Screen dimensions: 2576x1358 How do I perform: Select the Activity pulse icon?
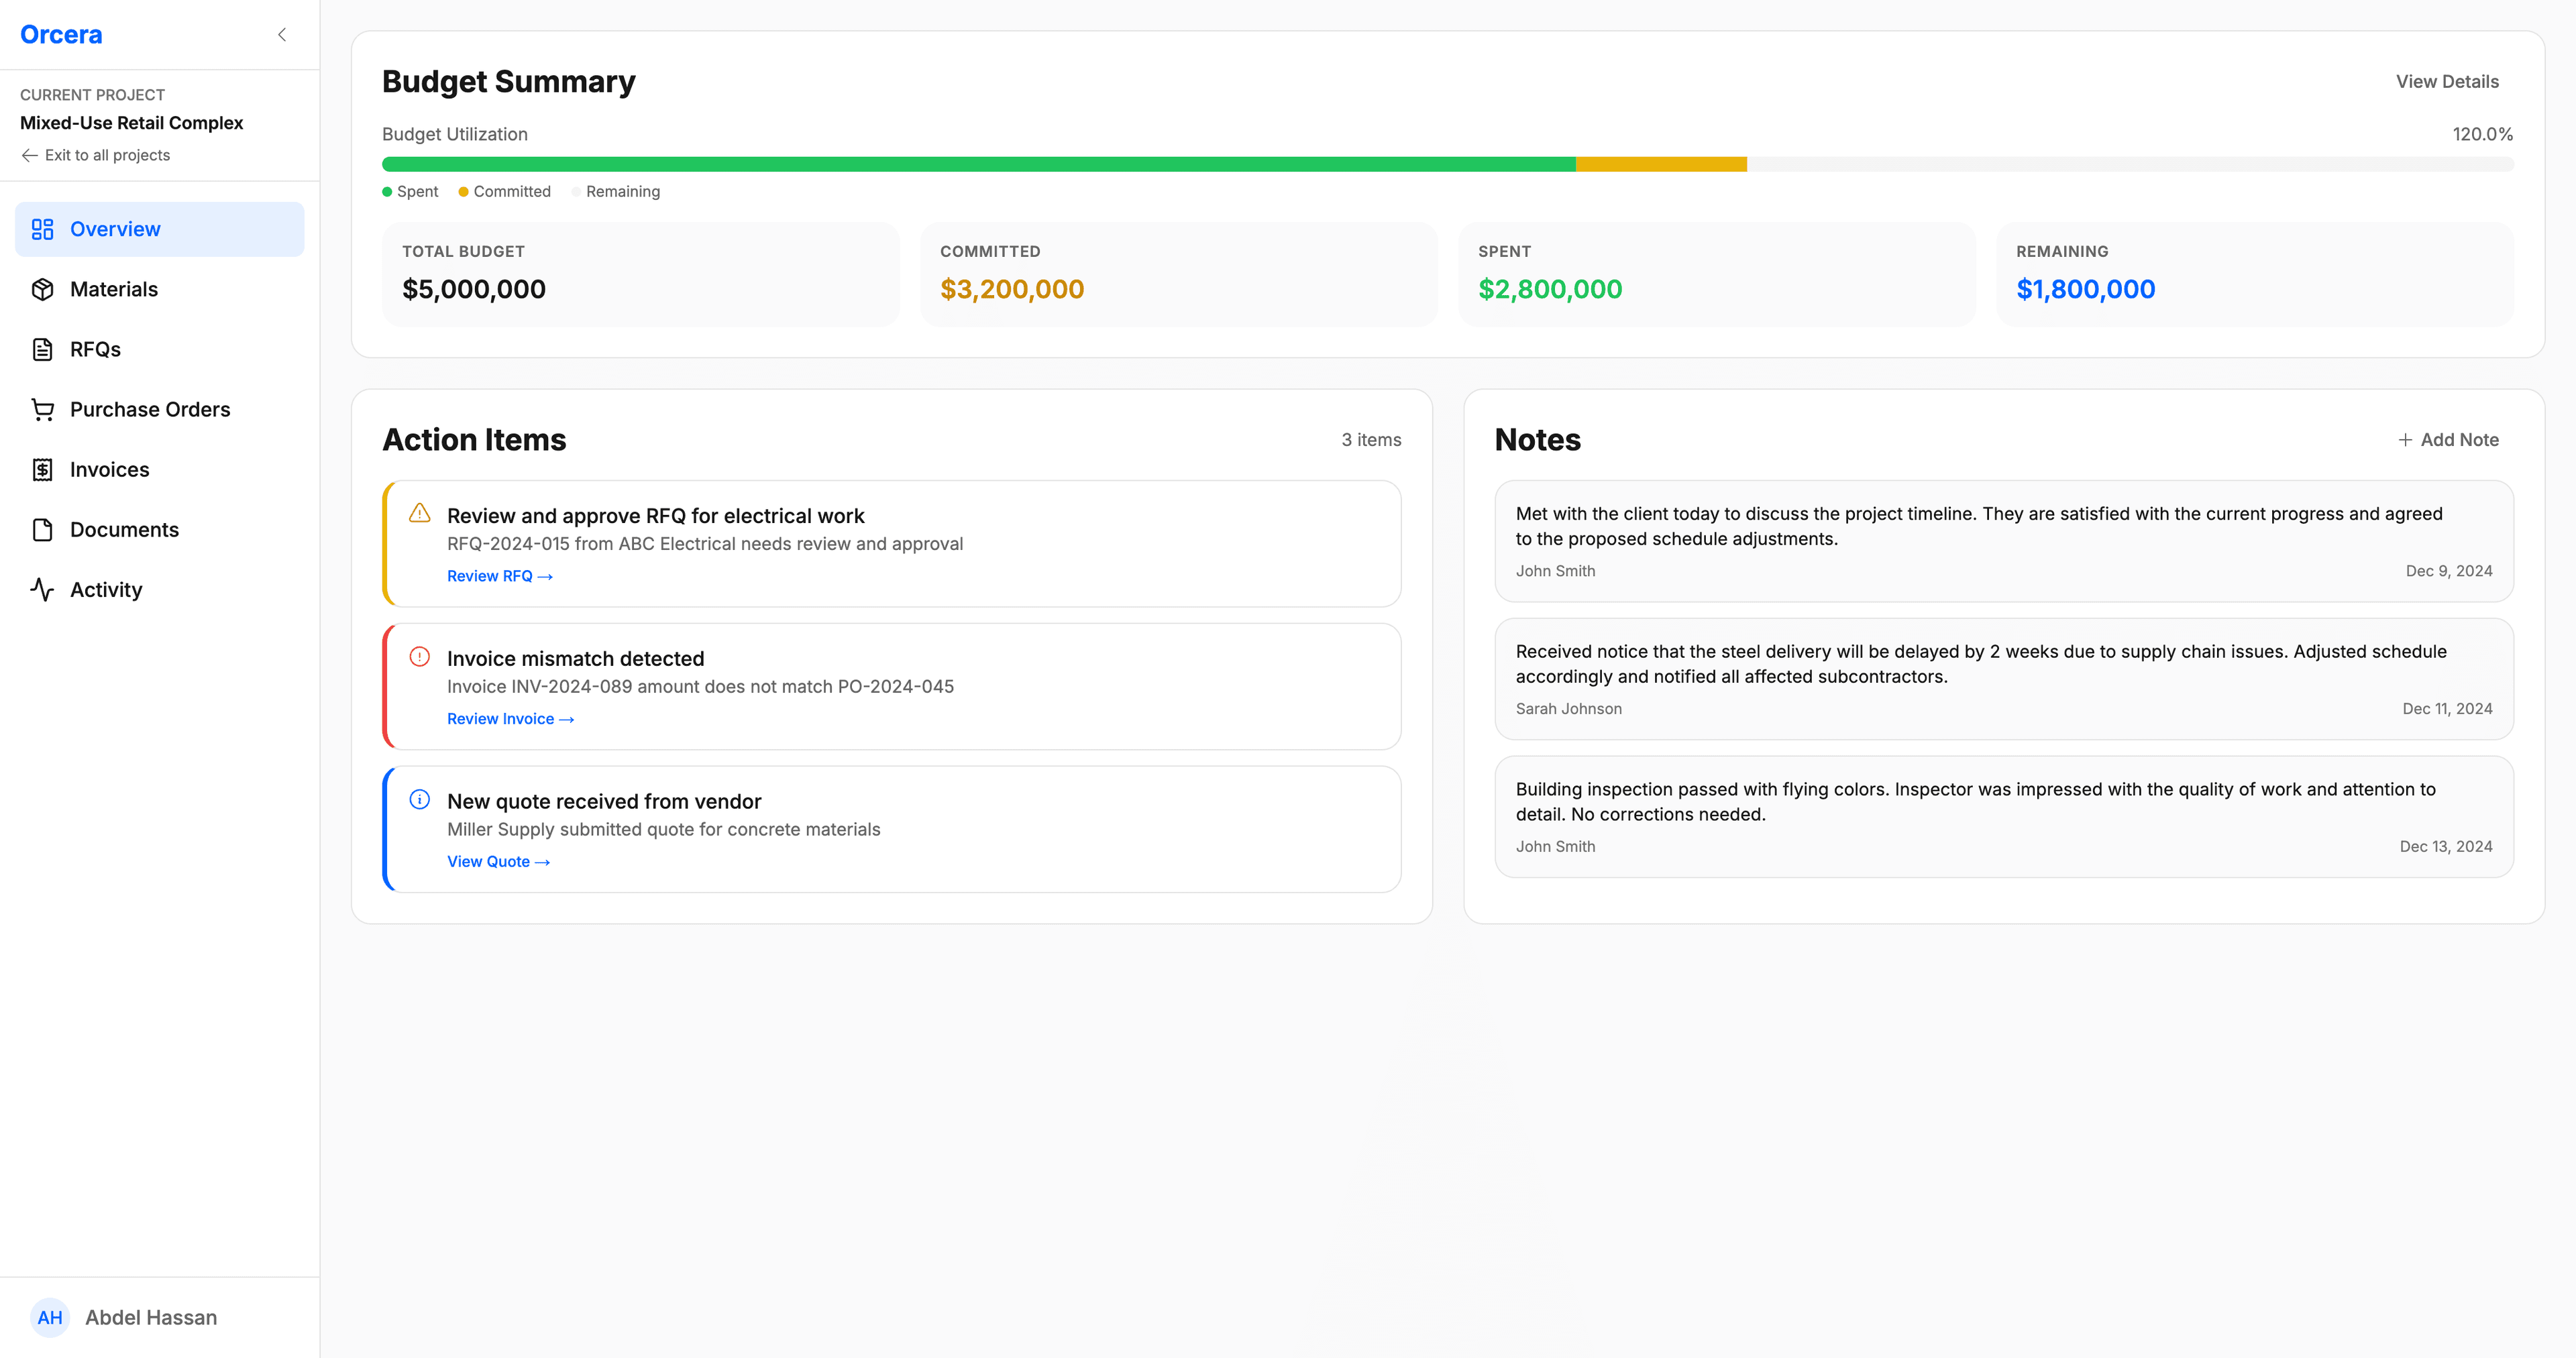tap(43, 589)
